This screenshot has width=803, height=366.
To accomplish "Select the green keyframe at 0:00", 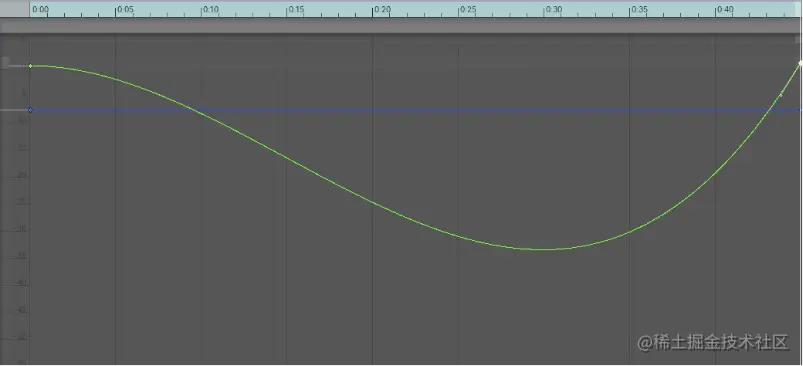I will 31,66.
